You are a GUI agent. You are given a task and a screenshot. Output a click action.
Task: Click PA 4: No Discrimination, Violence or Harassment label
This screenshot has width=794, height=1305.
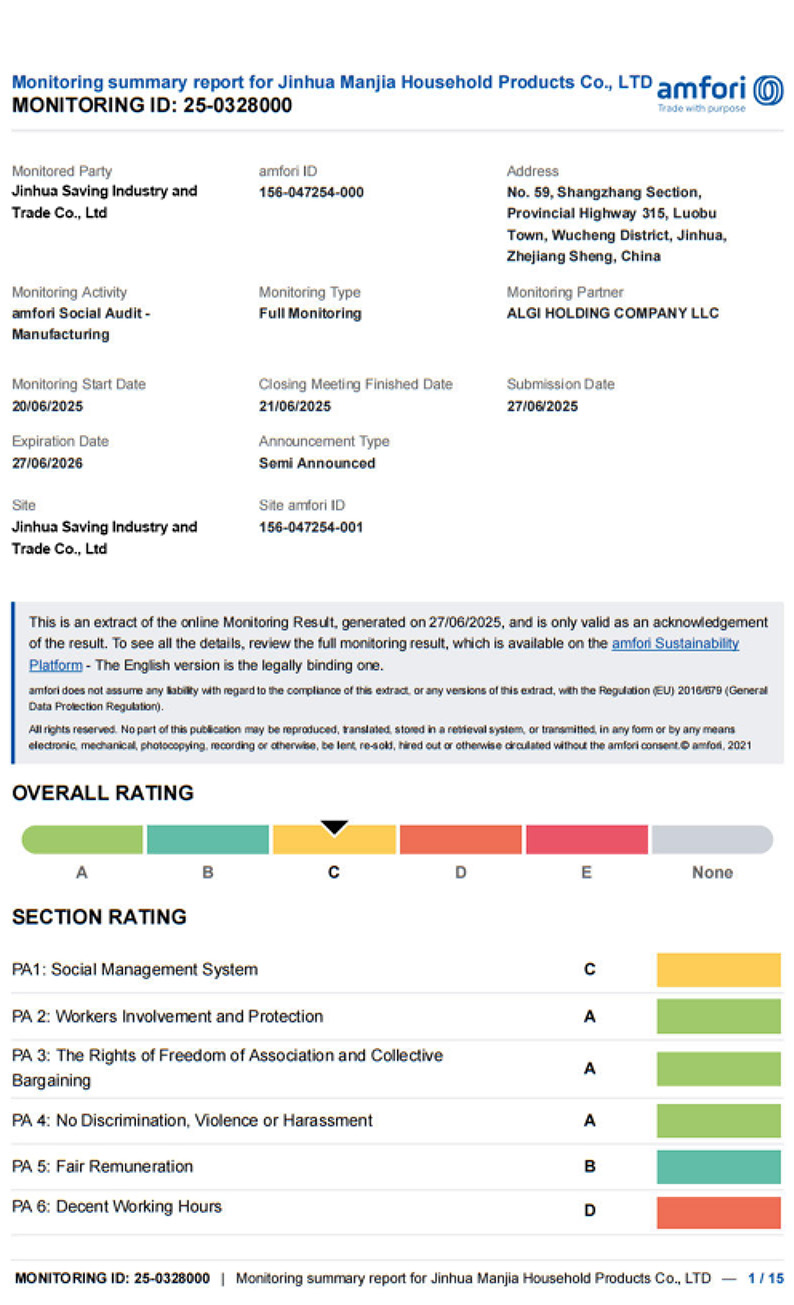click(192, 1121)
